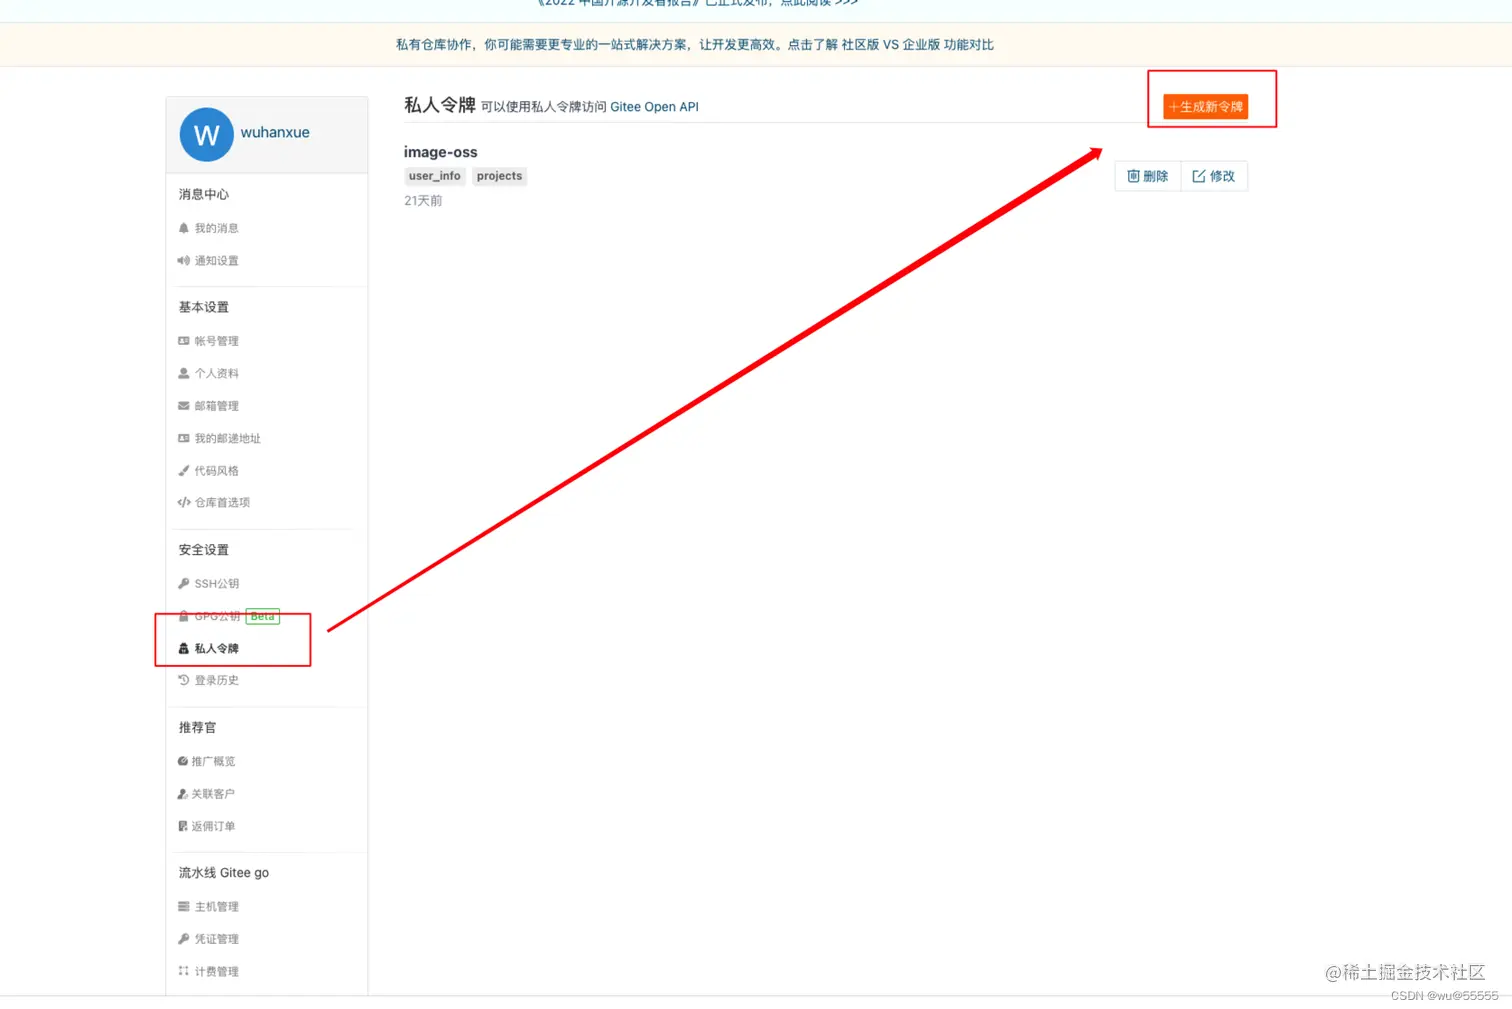Open 个人资料 page
1512x1009 pixels.
coord(216,373)
